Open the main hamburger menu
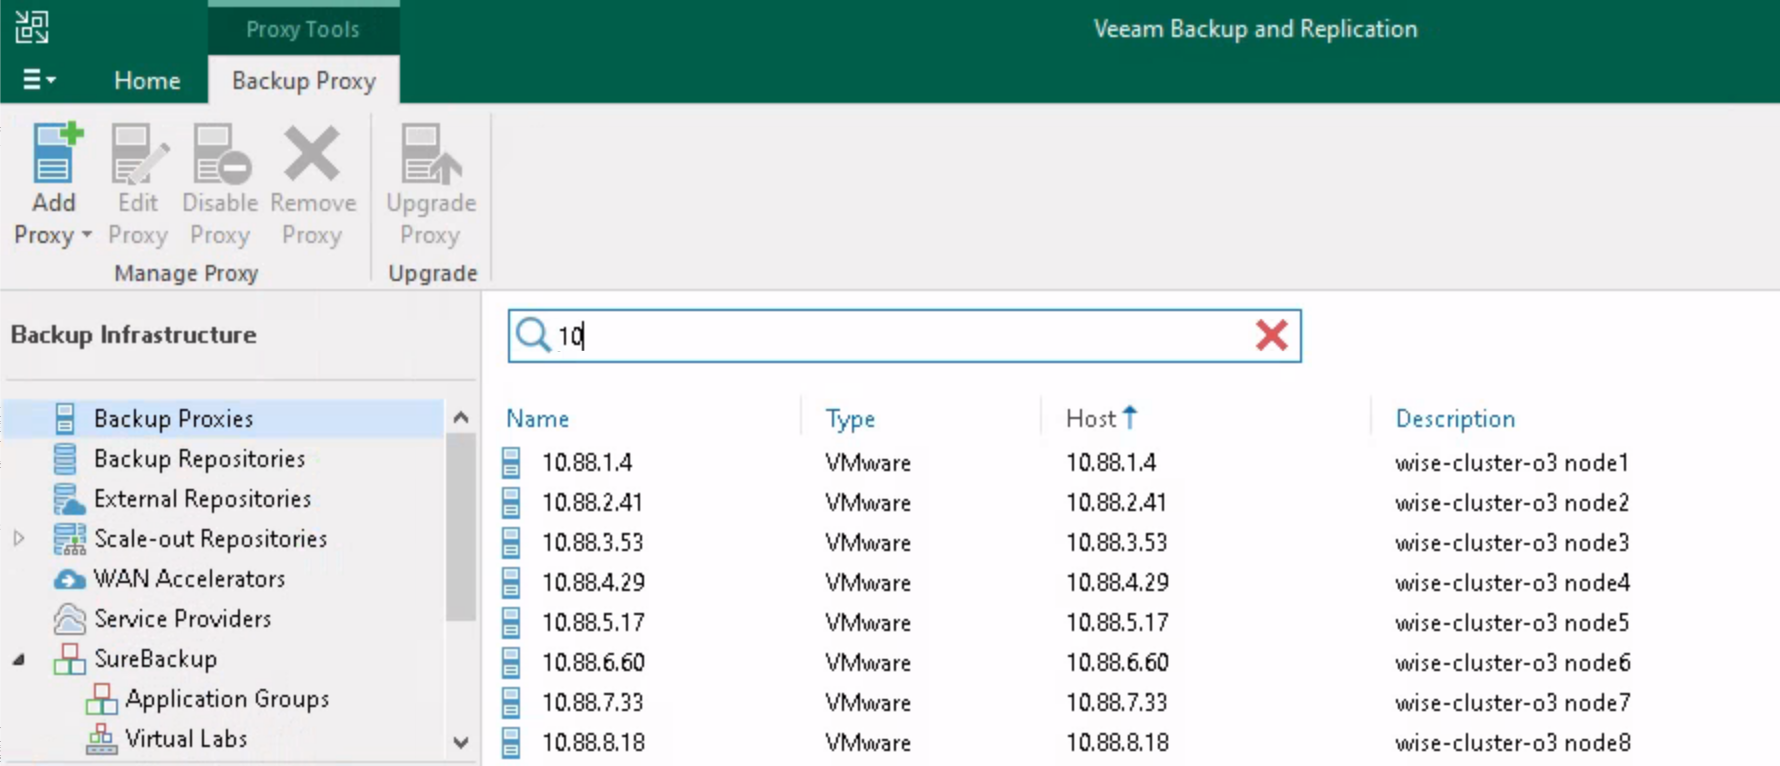Screen dimensions: 1780x766 38,79
